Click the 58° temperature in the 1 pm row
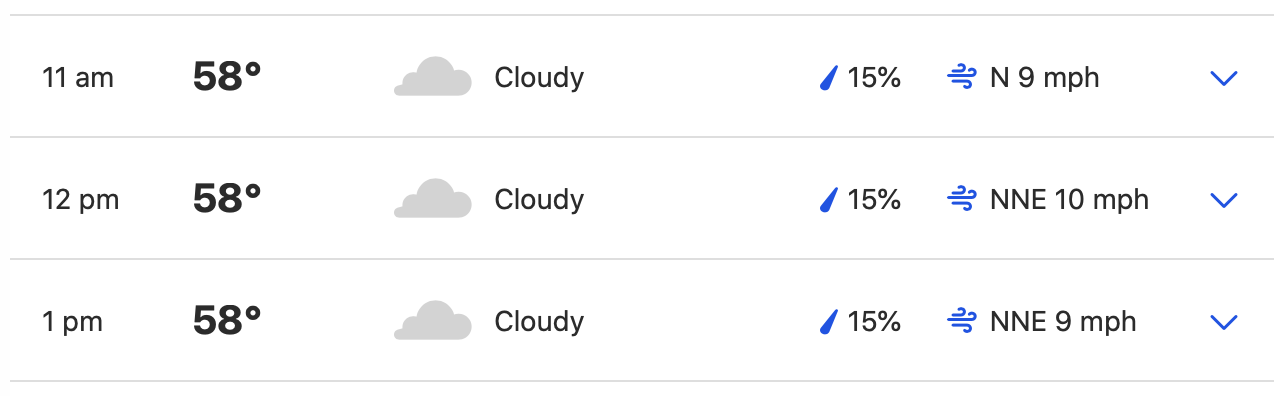 coord(227,321)
